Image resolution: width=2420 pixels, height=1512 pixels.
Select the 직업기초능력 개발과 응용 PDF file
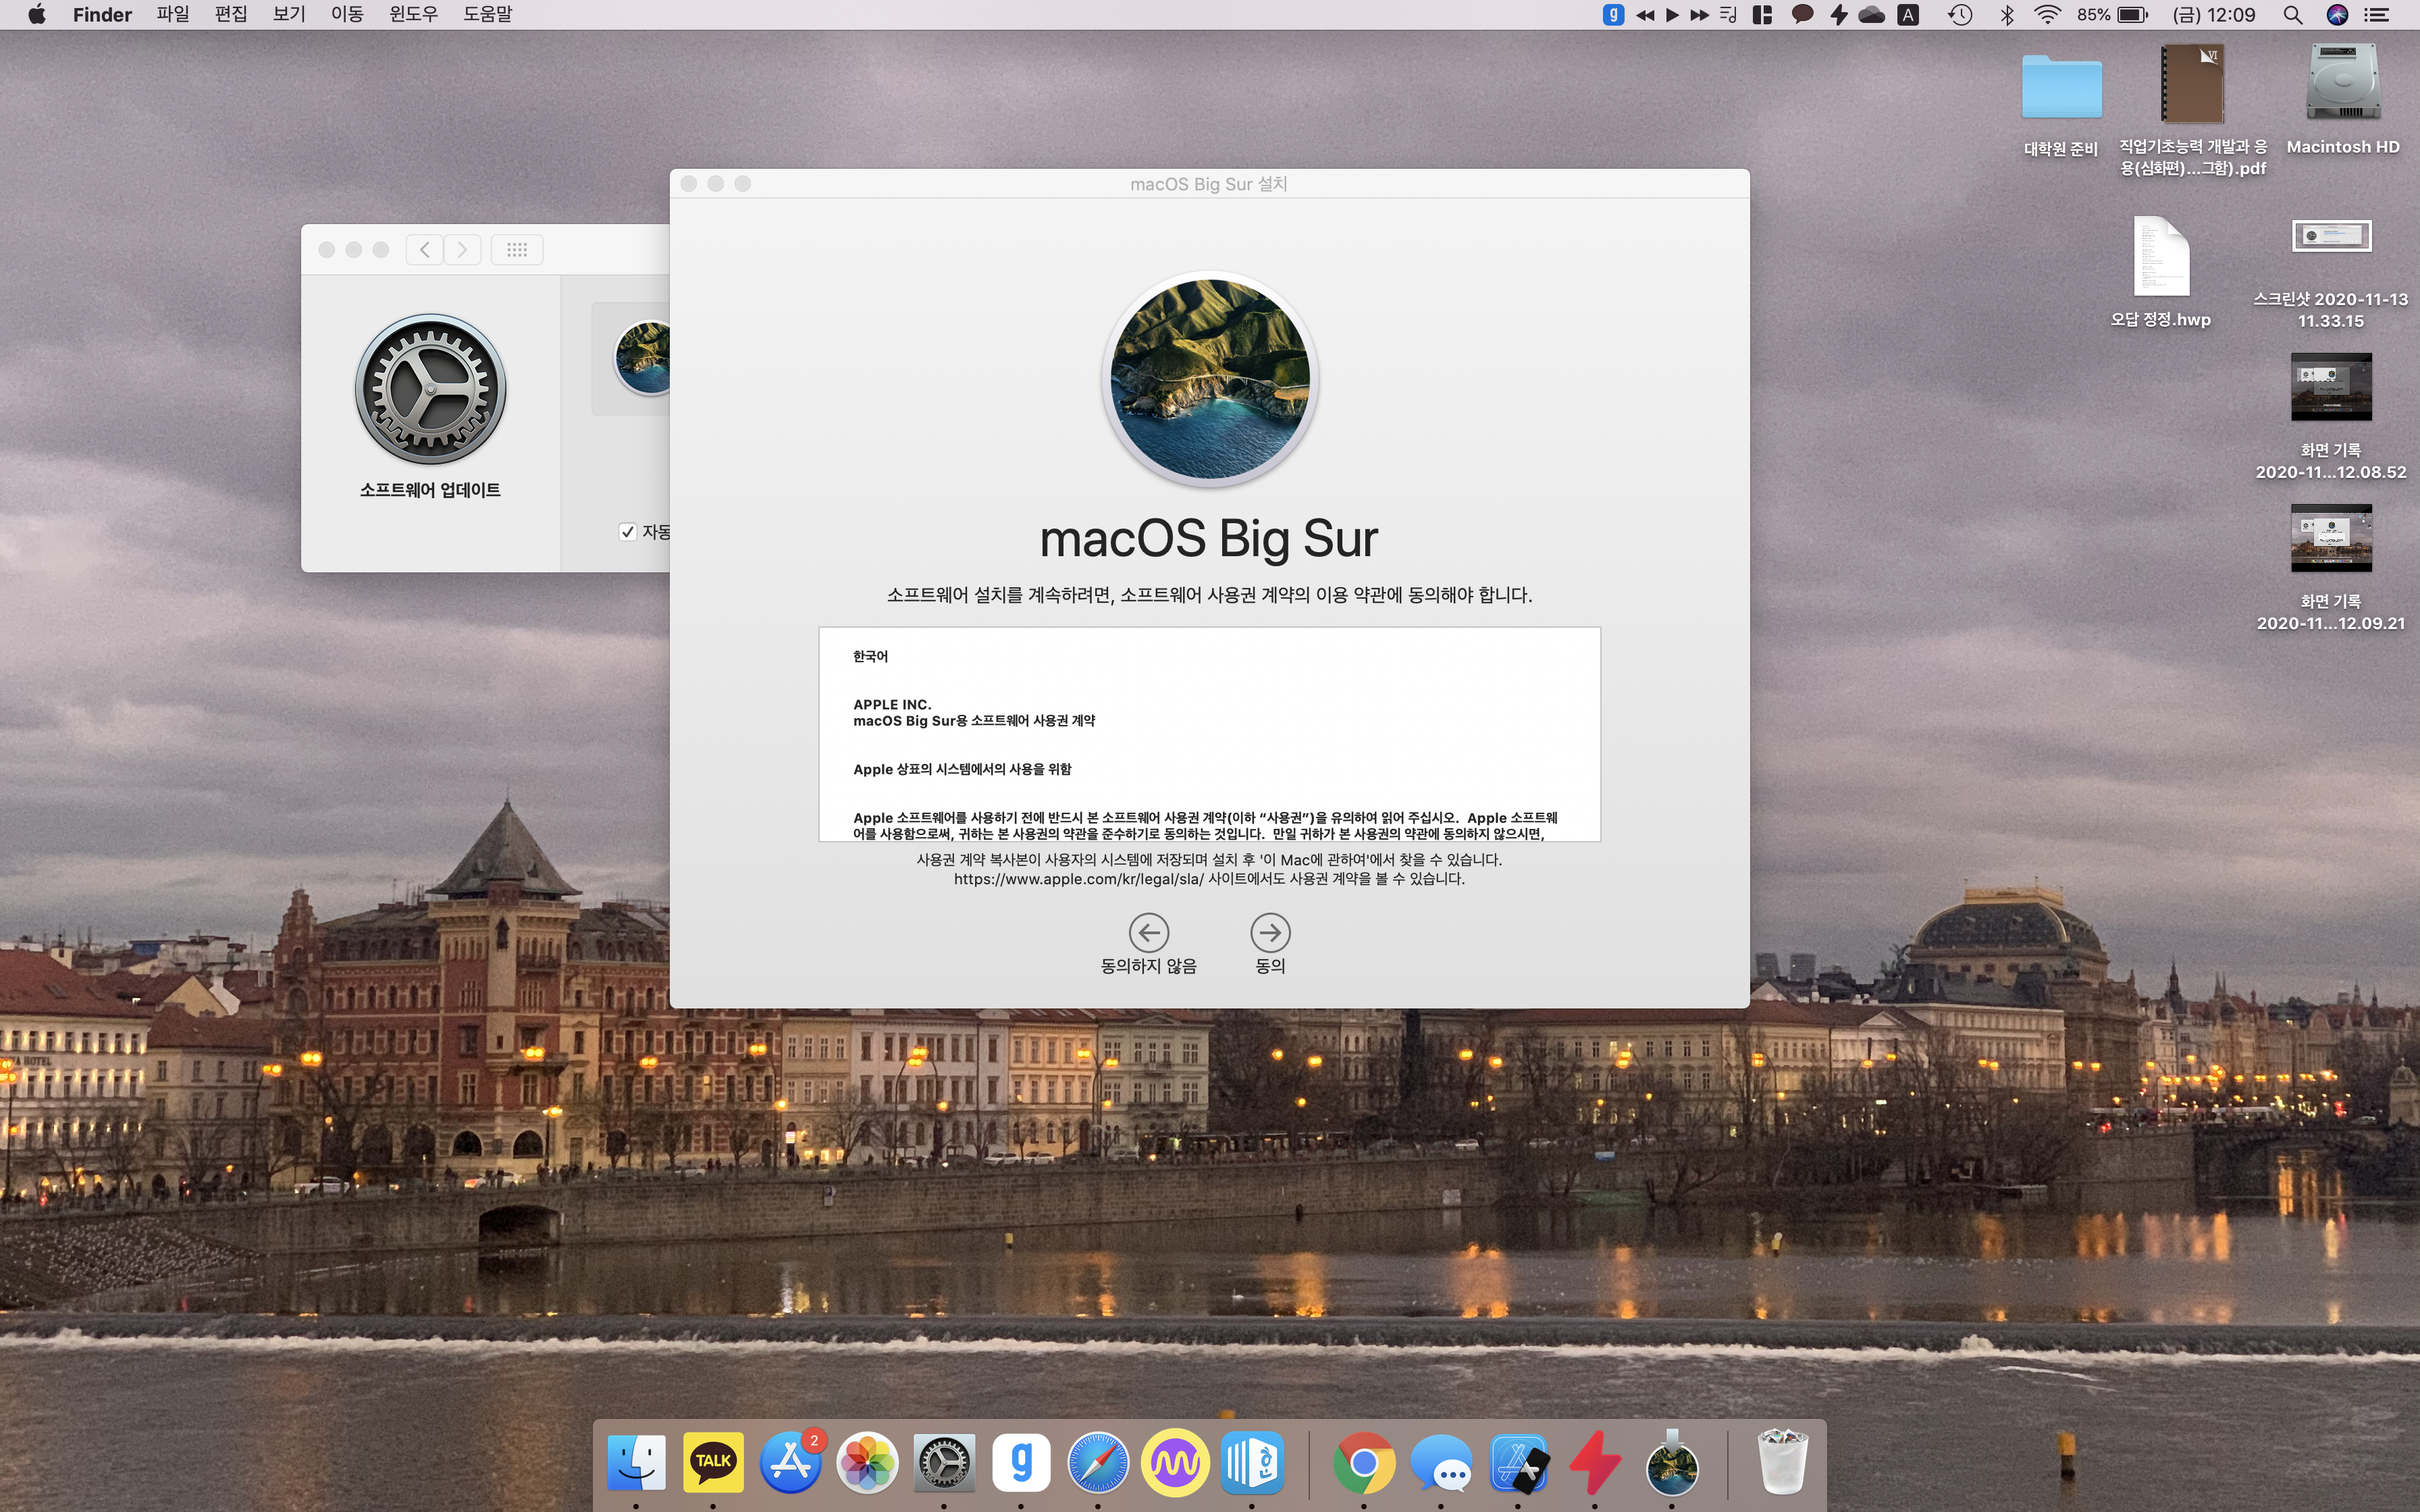coord(2193,84)
